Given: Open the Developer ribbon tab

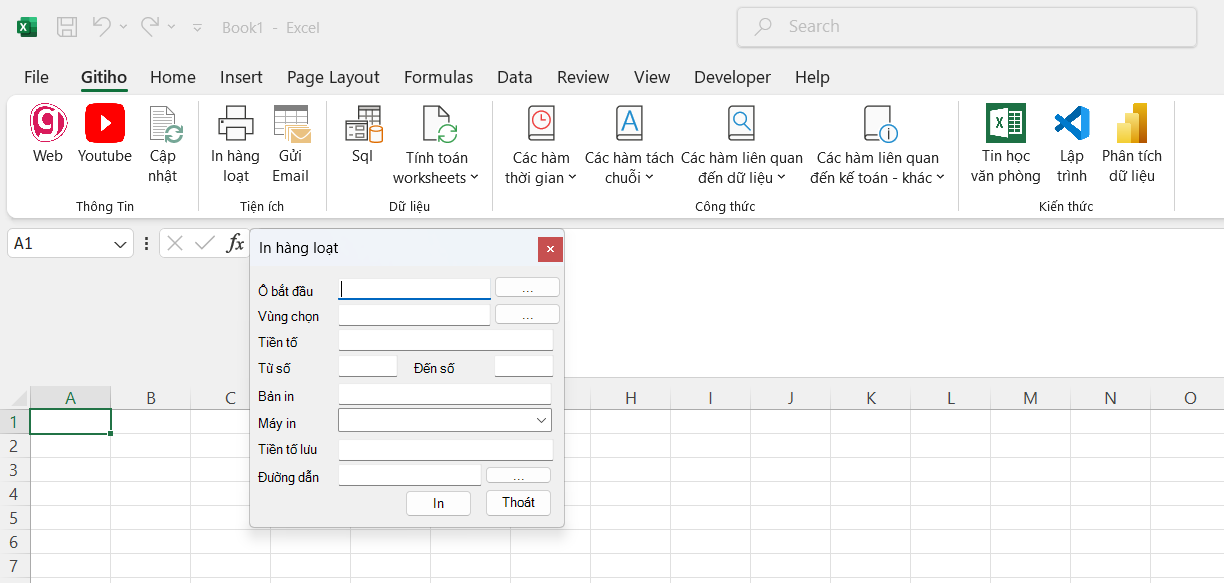Looking at the screenshot, I should 732,77.
